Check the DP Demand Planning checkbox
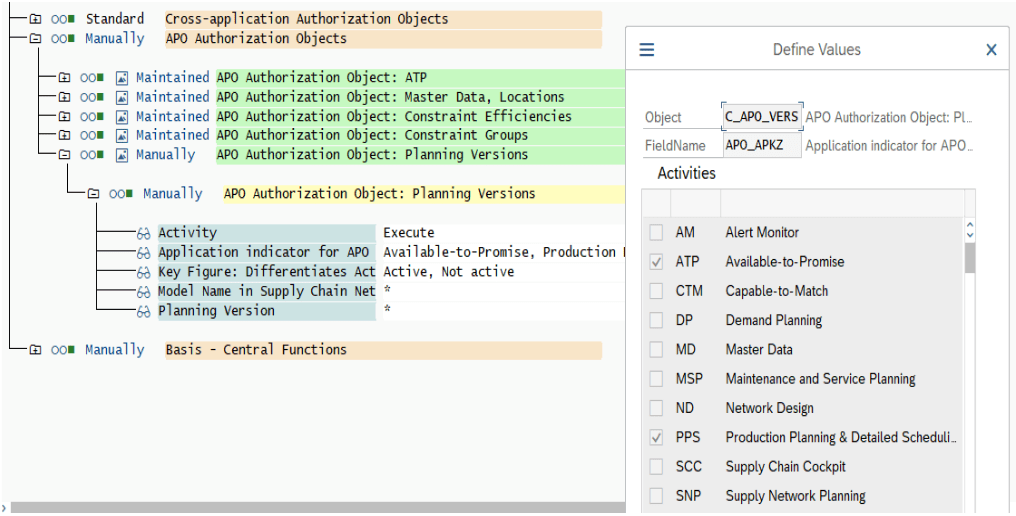 [656, 320]
